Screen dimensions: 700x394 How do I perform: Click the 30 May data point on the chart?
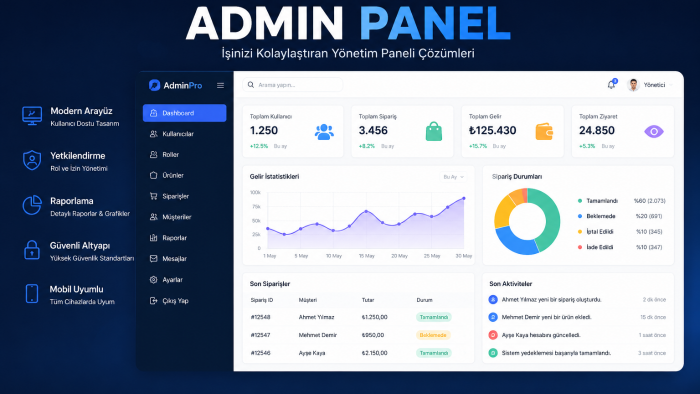pyautogui.click(x=464, y=198)
